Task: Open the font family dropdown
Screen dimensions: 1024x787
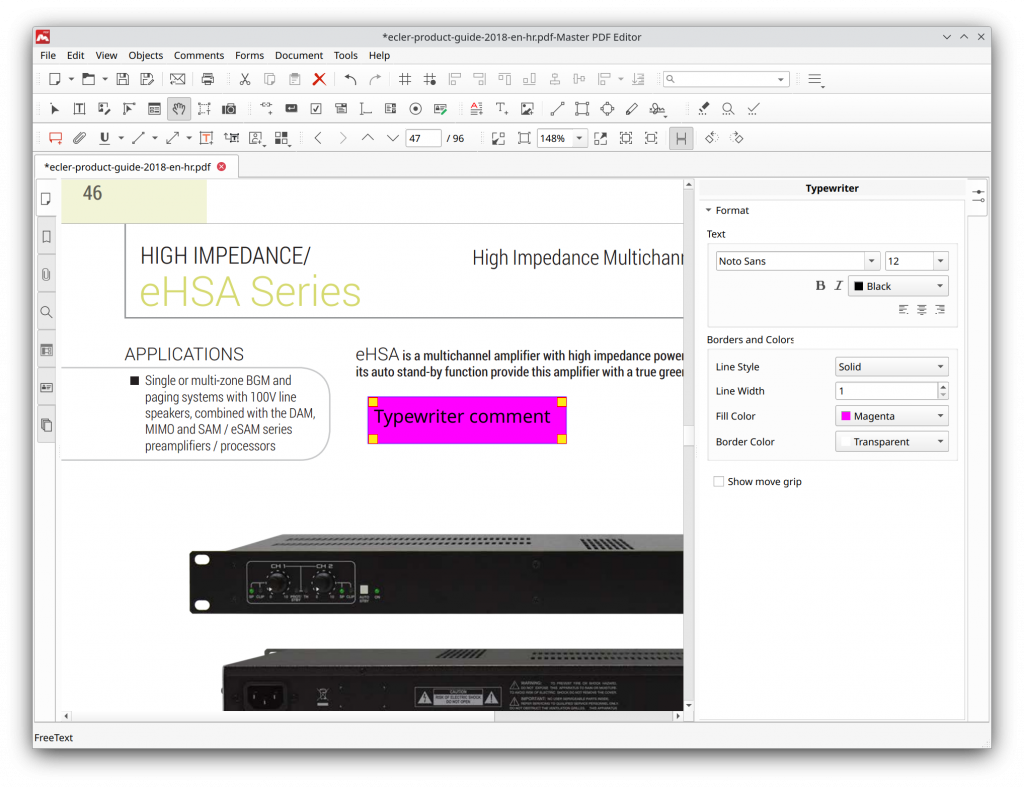Action: pyautogui.click(x=797, y=260)
